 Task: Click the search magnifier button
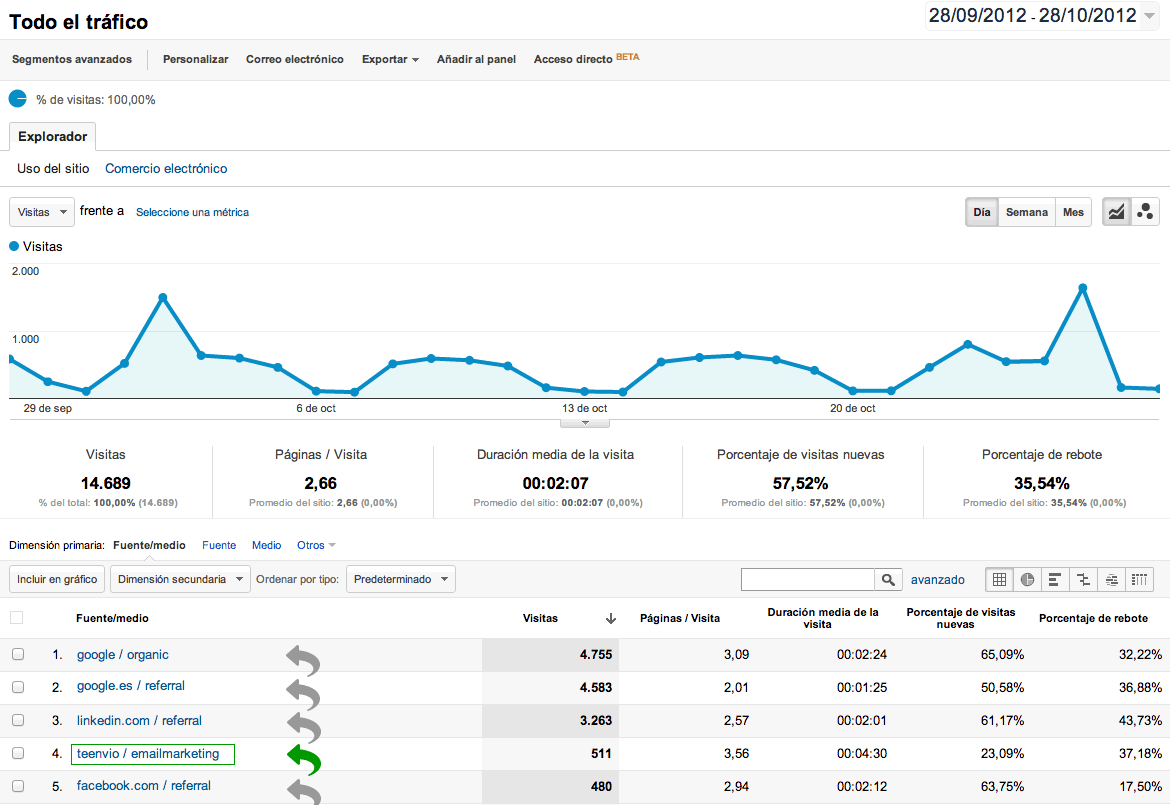coord(888,580)
